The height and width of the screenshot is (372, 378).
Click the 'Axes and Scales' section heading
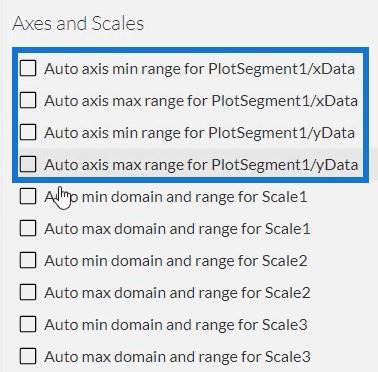pos(78,24)
